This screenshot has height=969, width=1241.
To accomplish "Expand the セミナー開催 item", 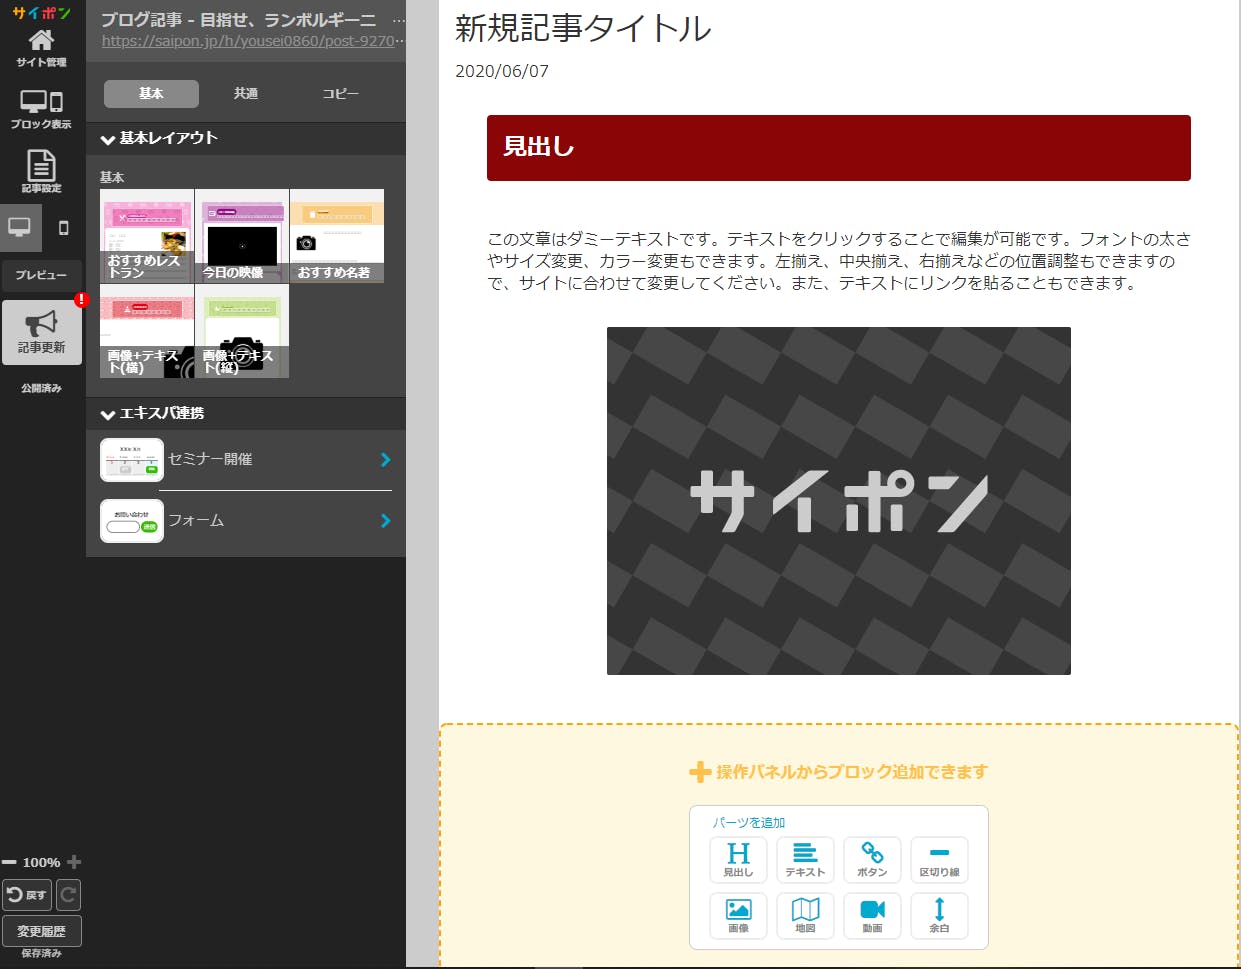I will (385, 460).
